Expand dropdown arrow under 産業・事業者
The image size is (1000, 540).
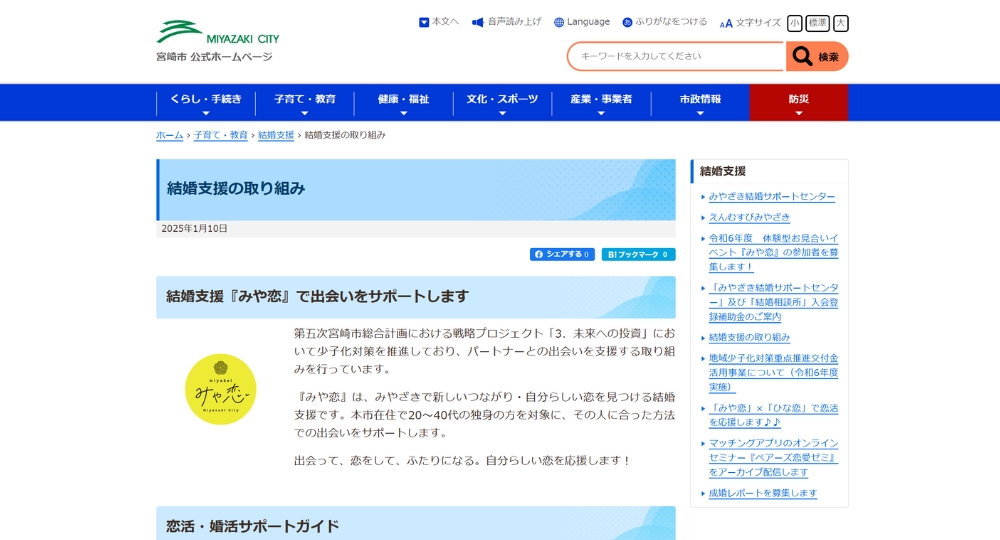point(601,113)
